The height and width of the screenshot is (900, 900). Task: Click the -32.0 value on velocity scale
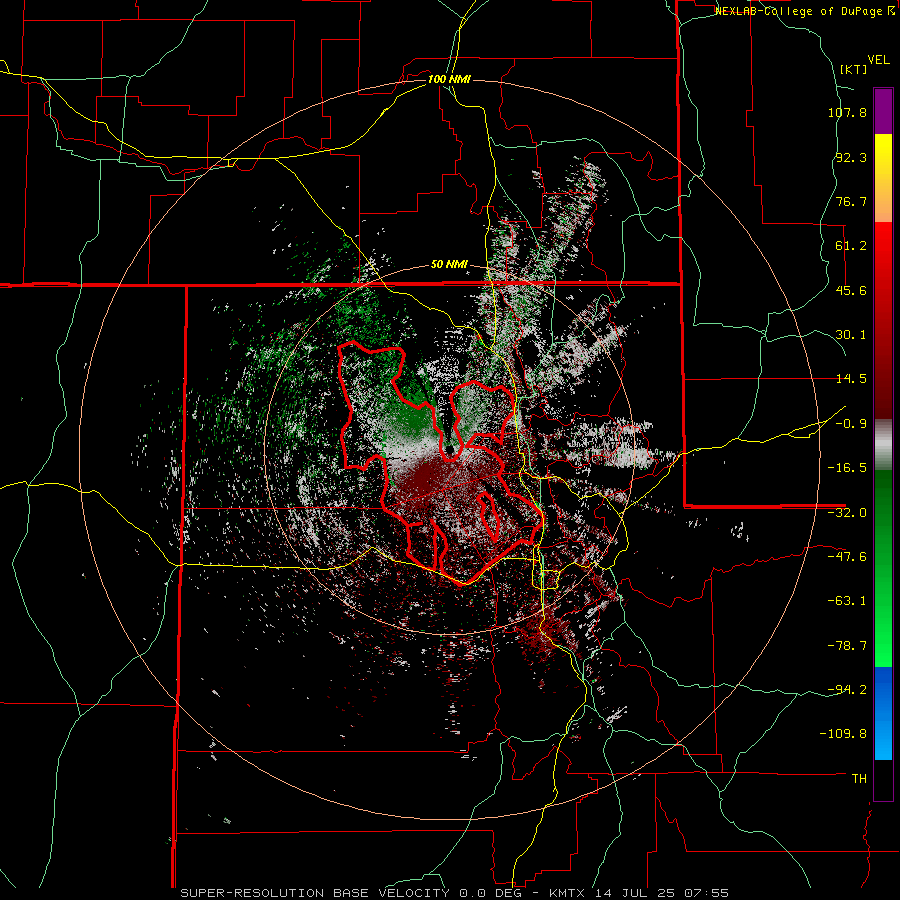[x=847, y=512]
